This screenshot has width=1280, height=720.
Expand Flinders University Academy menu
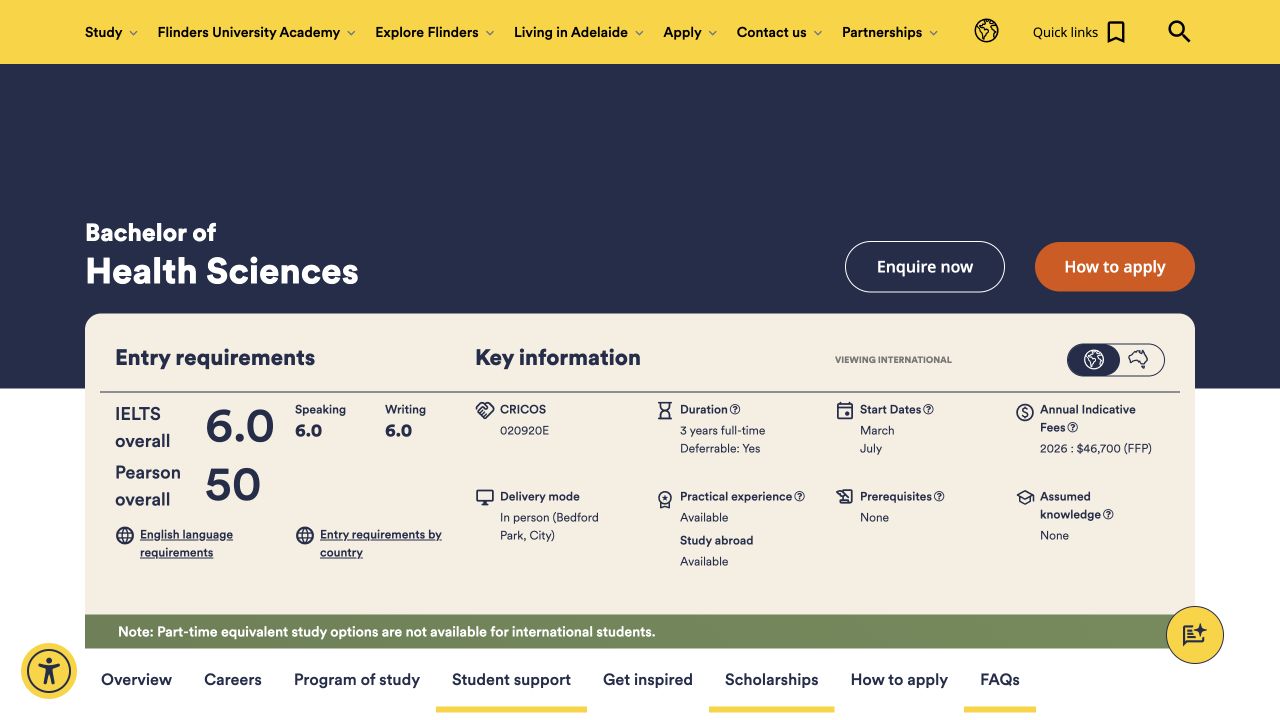tap(257, 32)
